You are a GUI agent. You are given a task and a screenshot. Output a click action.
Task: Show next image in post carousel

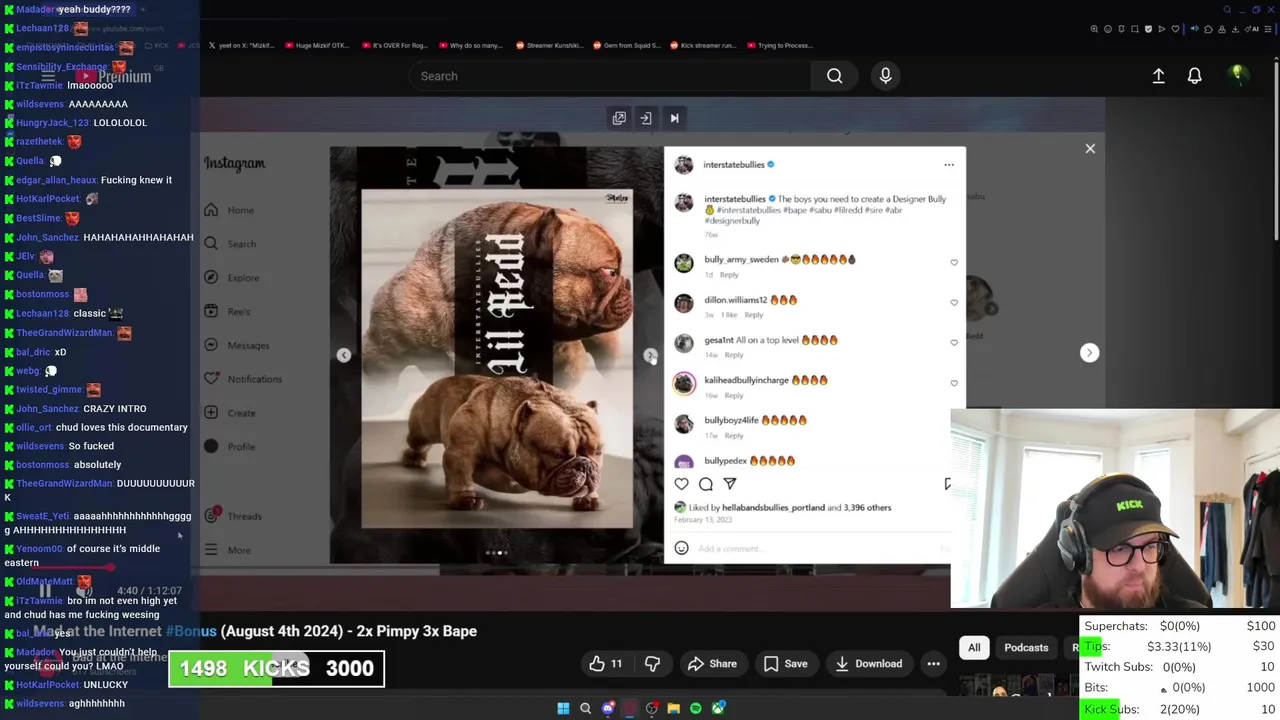pos(650,355)
